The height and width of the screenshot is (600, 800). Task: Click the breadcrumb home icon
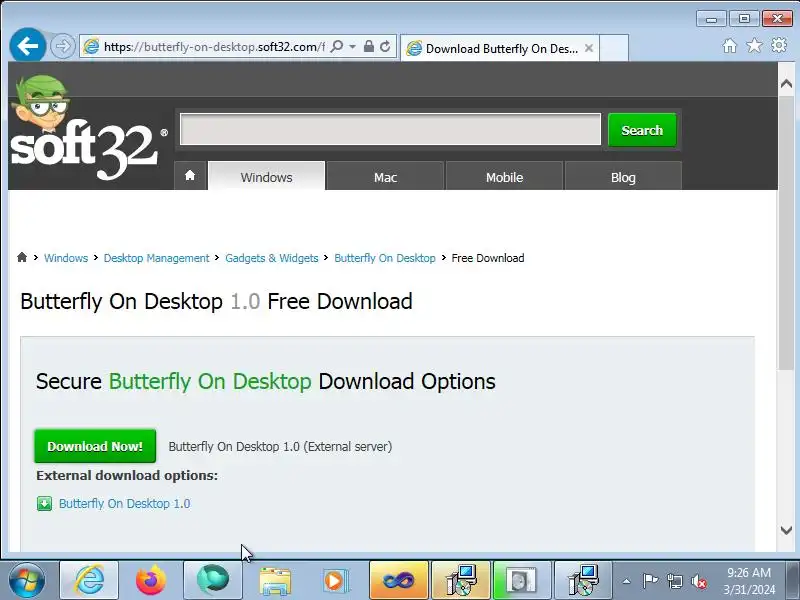[22, 257]
